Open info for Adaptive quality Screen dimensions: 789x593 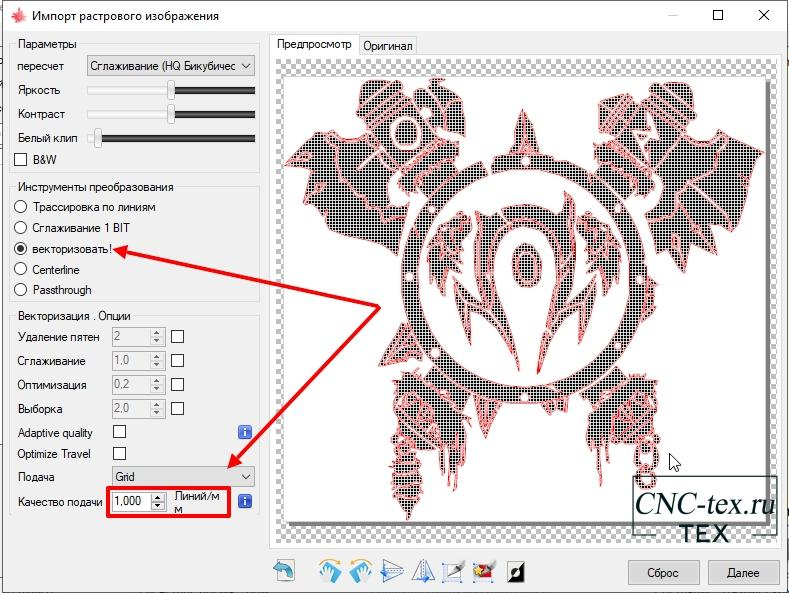[x=245, y=432]
